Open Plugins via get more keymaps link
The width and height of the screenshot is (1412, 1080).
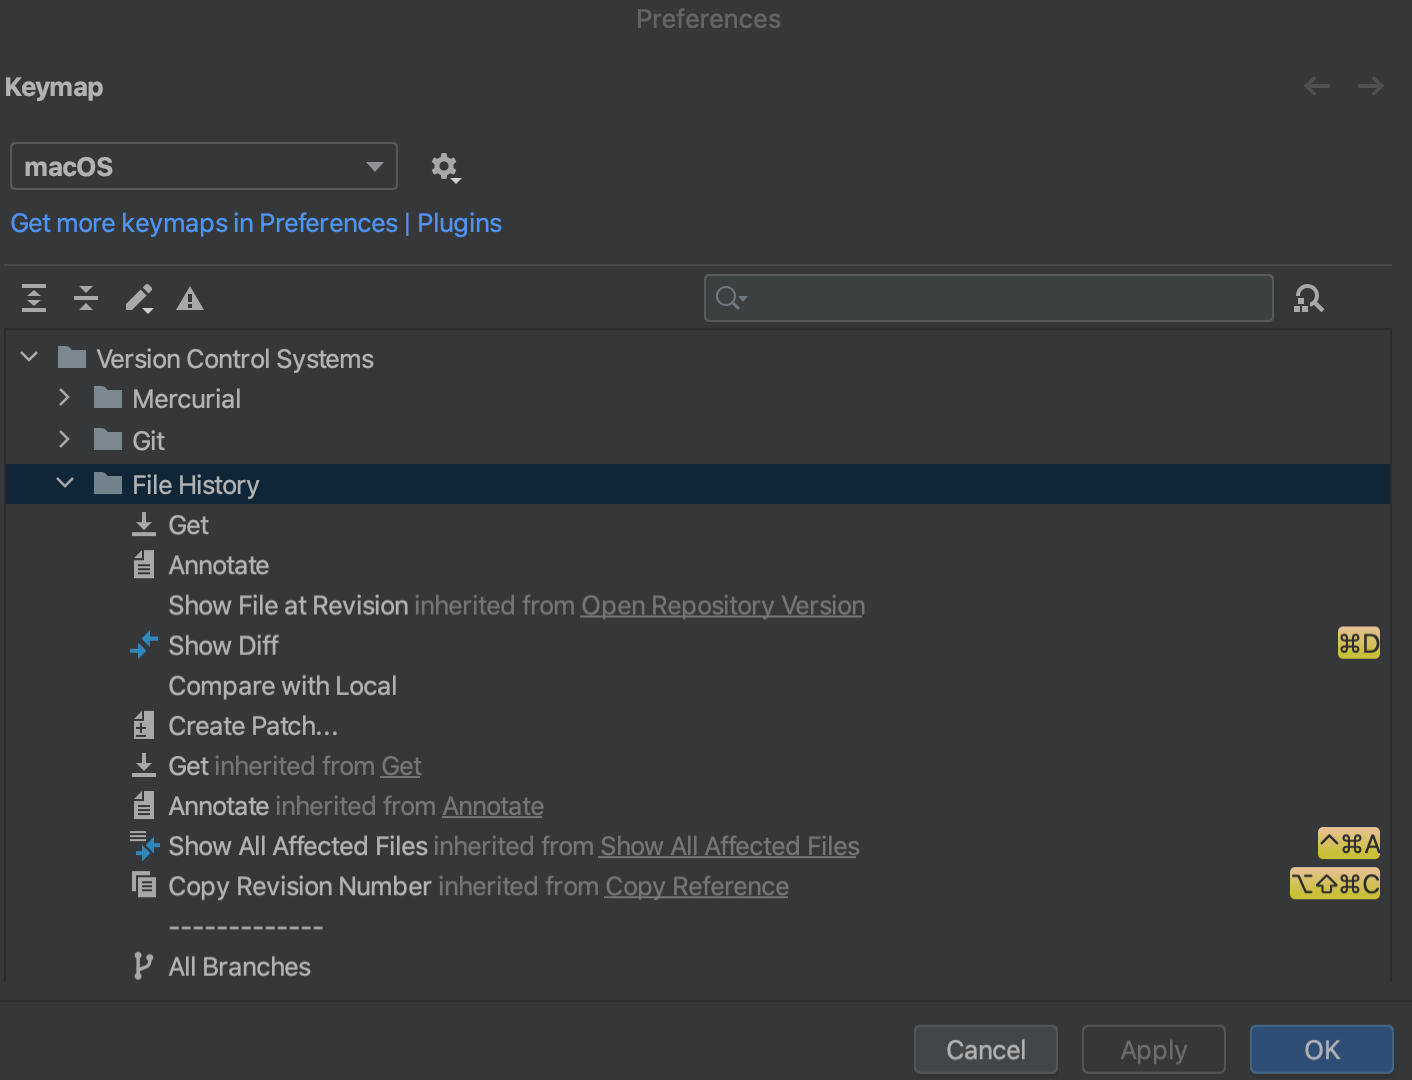point(255,222)
